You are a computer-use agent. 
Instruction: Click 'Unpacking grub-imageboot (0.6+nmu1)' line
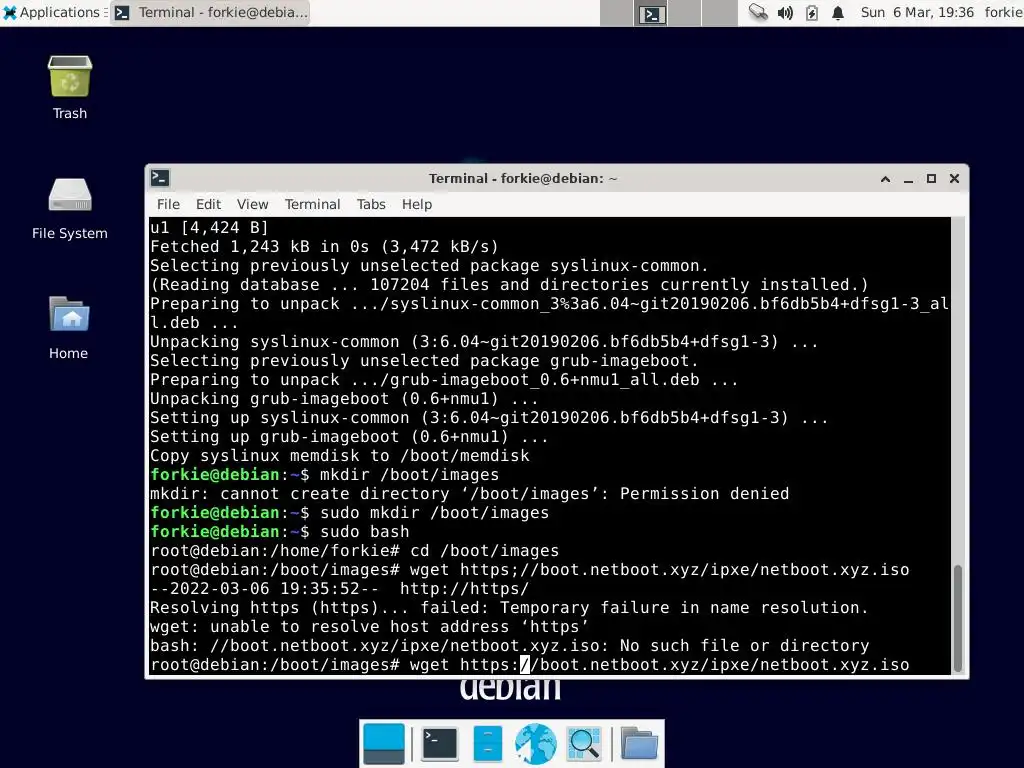(344, 399)
